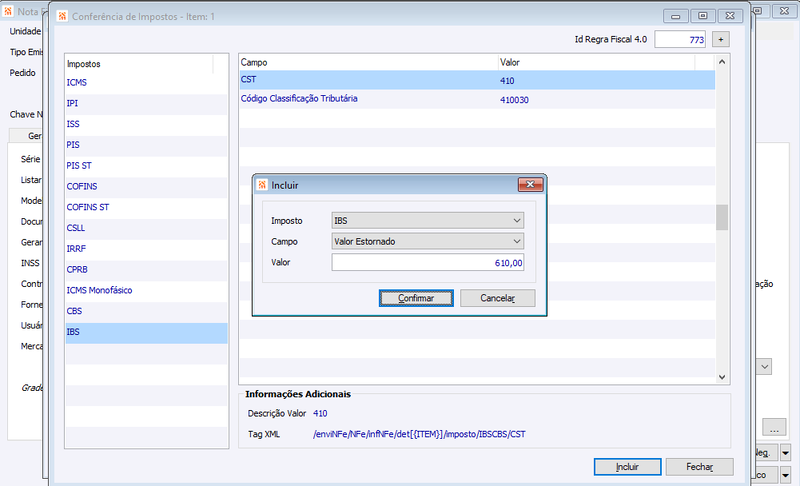
Task: Click the Valor input field with 610,00
Action: (428, 263)
